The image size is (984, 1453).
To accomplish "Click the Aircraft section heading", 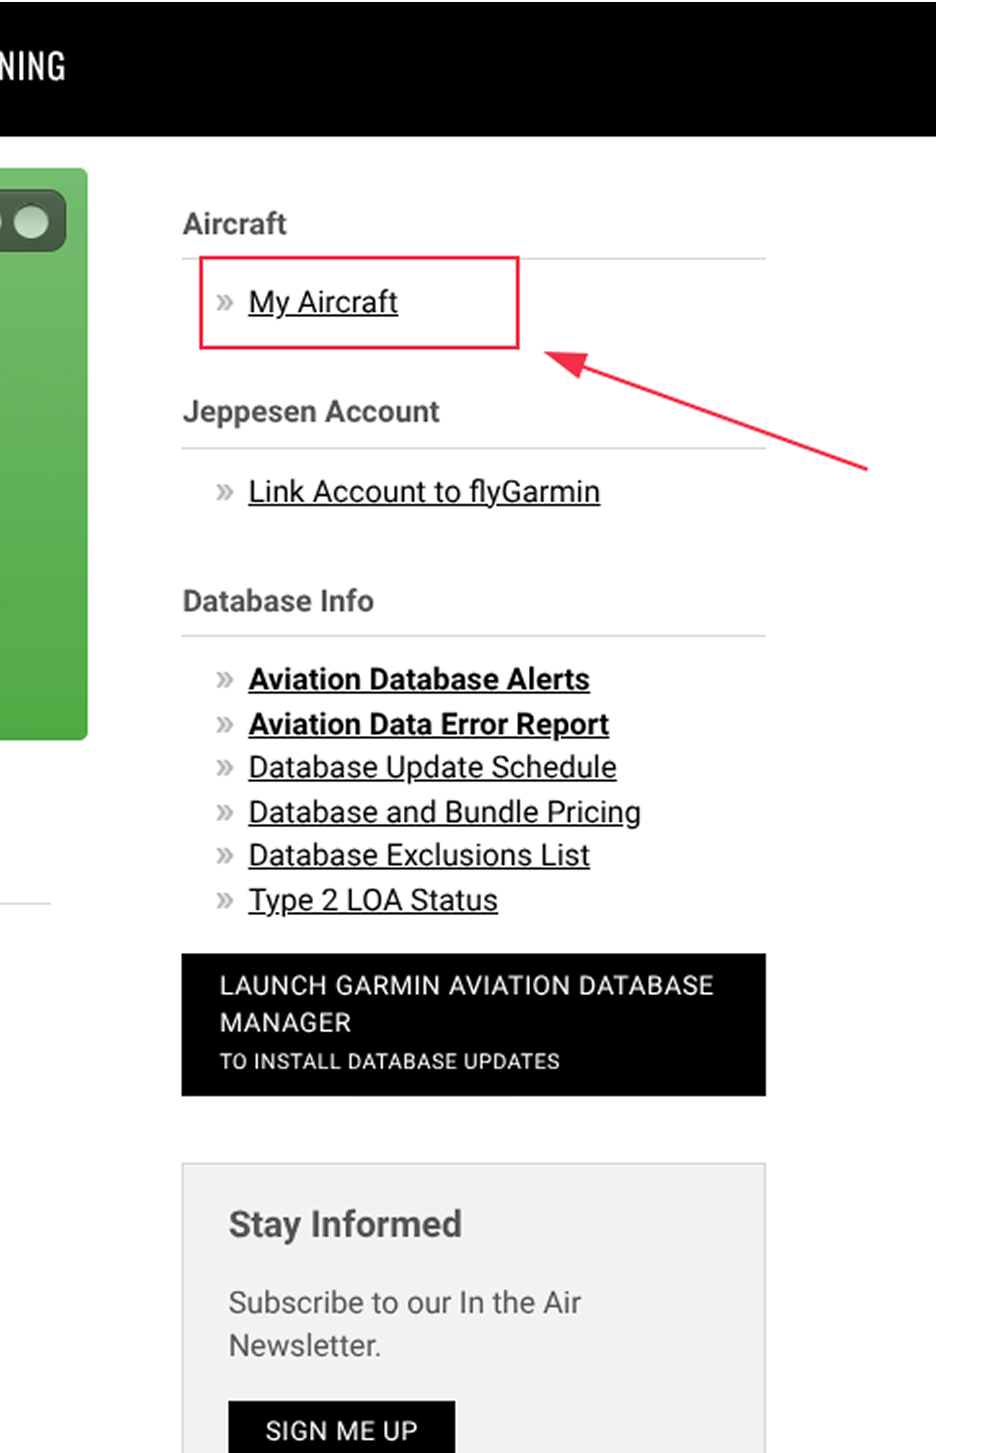I will pyautogui.click(x=235, y=224).
